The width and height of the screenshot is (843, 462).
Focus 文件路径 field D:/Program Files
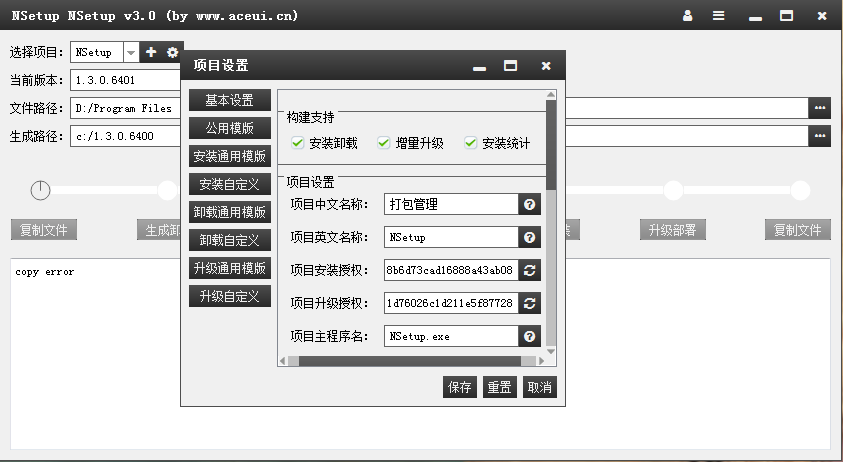pos(125,108)
